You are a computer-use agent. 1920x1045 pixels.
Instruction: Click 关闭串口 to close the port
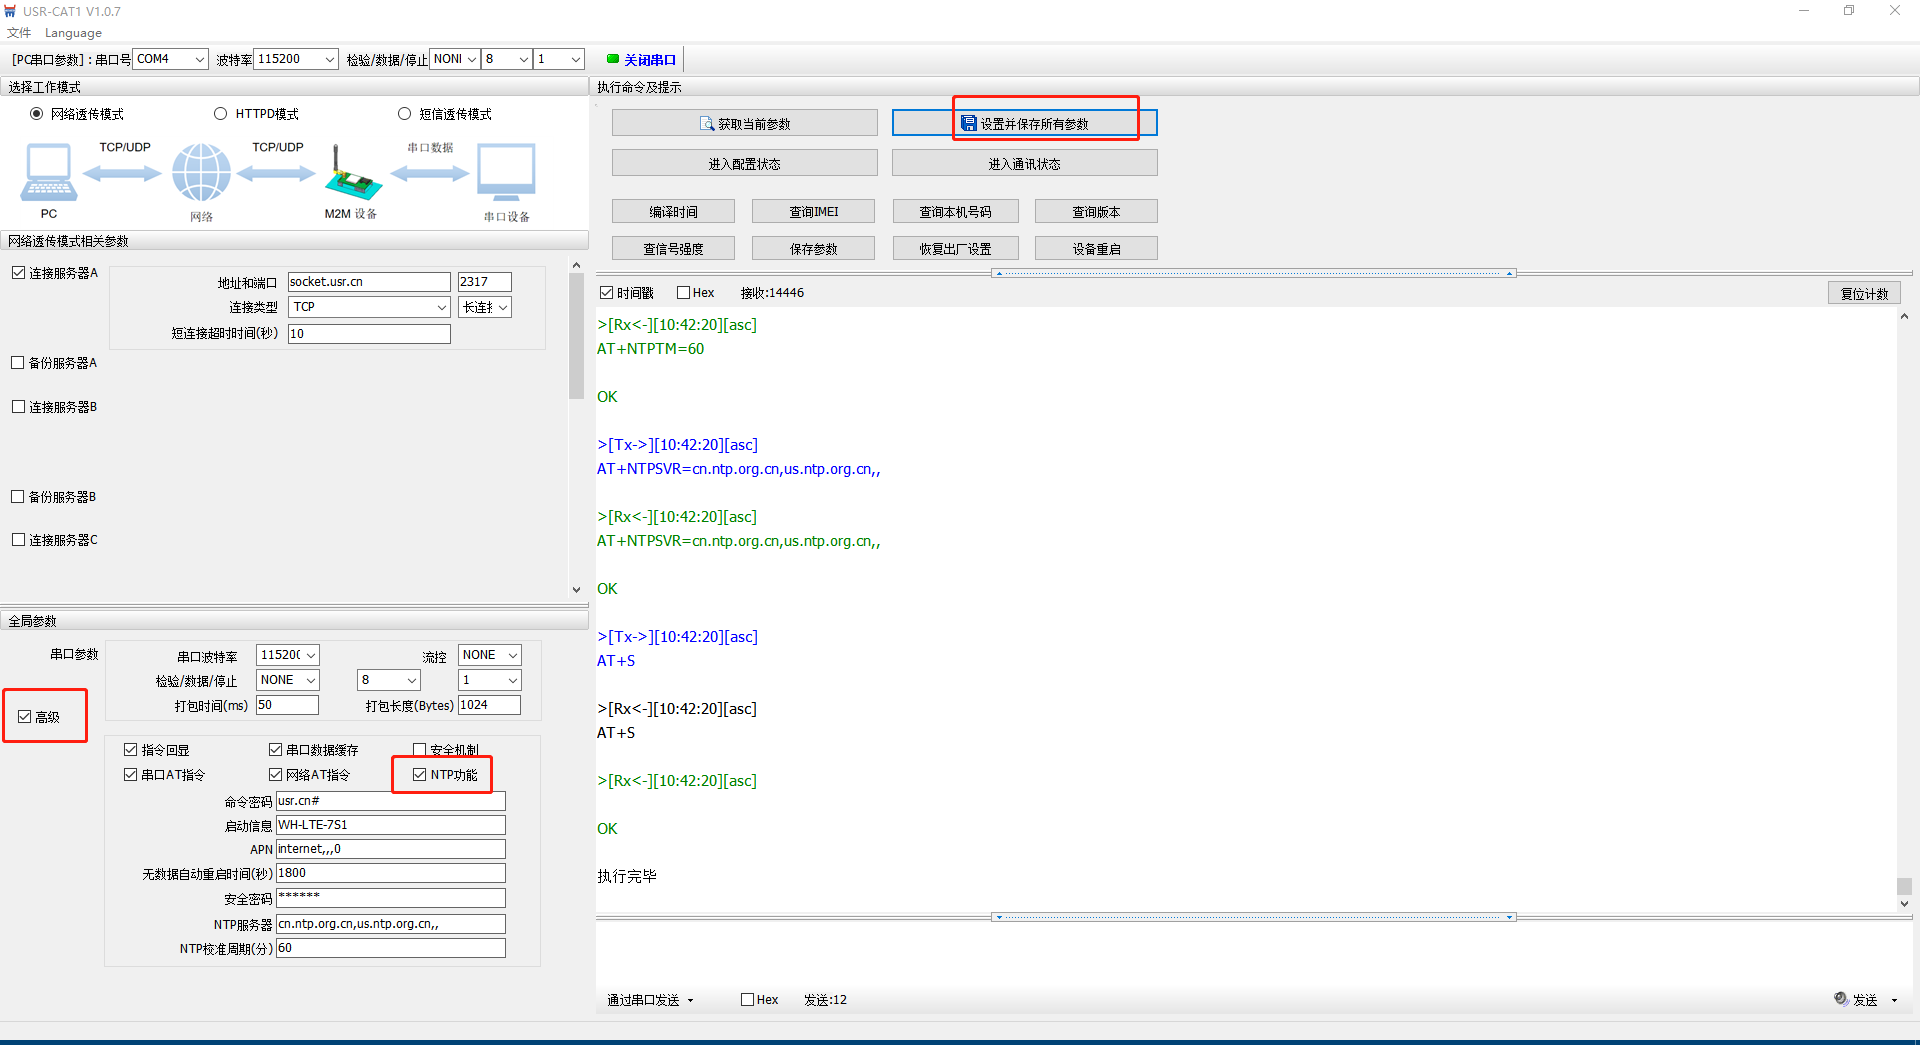point(641,60)
